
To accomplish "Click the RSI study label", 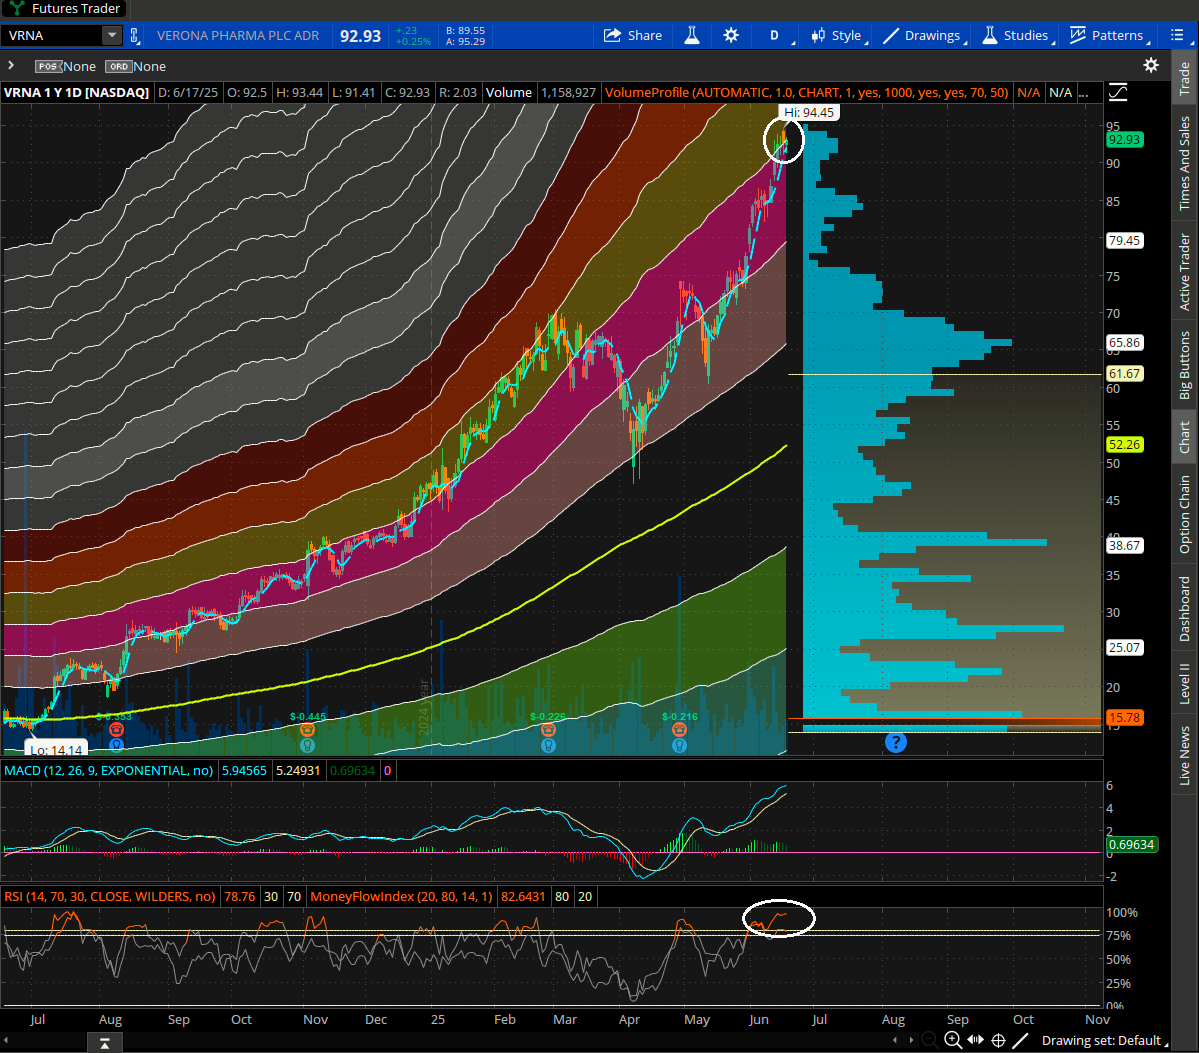I will (x=109, y=896).
